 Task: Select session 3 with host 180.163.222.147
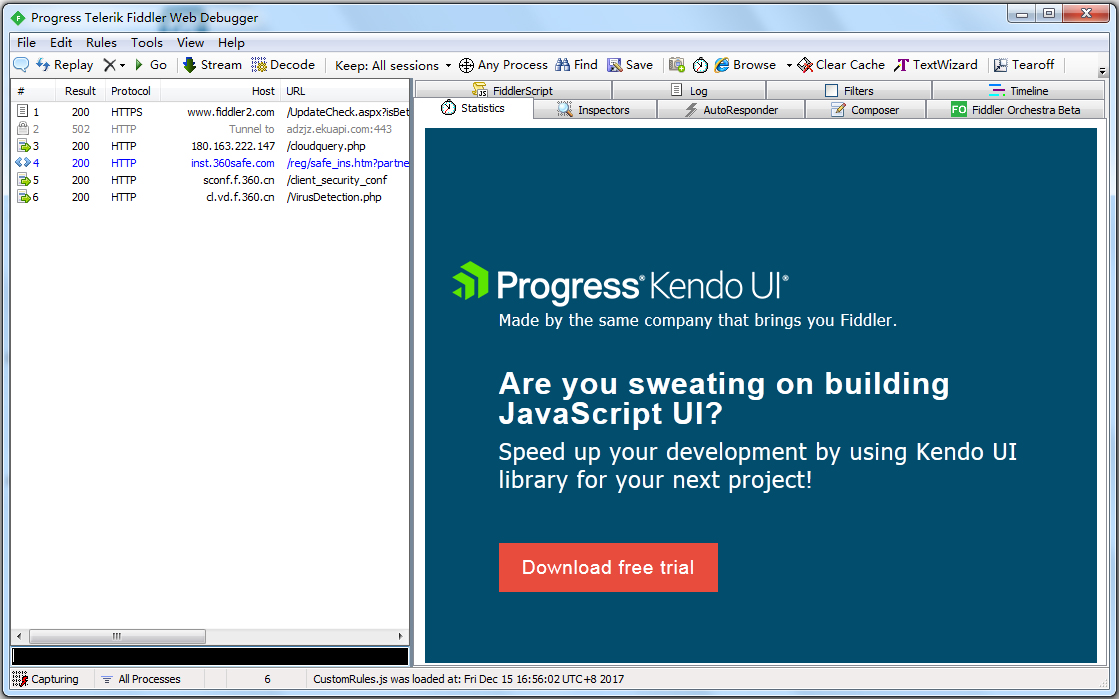click(x=211, y=146)
